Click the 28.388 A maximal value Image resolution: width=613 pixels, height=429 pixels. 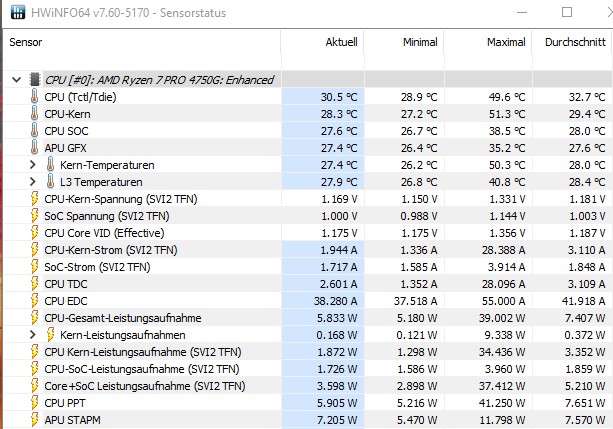coord(504,250)
